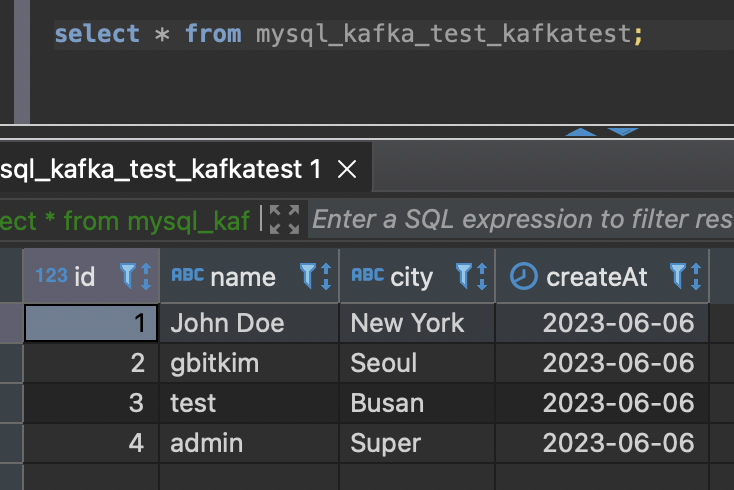The width and height of the screenshot is (734, 490).
Task: Select createAt date cell in admin row
Action: coord(602,443)
